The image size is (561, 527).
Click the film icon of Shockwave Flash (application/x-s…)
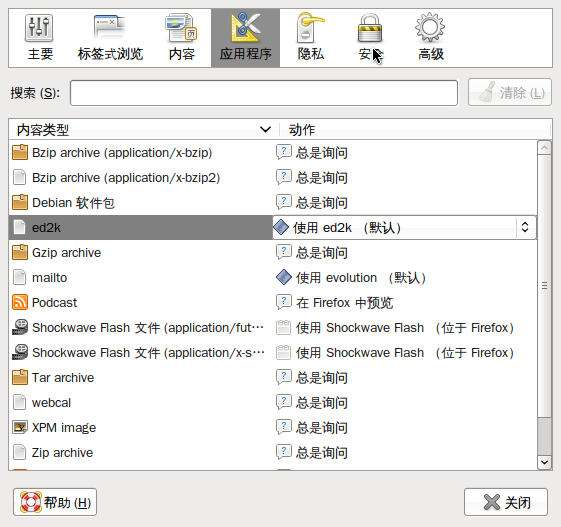pyautogui.click(x=20, y=352)
